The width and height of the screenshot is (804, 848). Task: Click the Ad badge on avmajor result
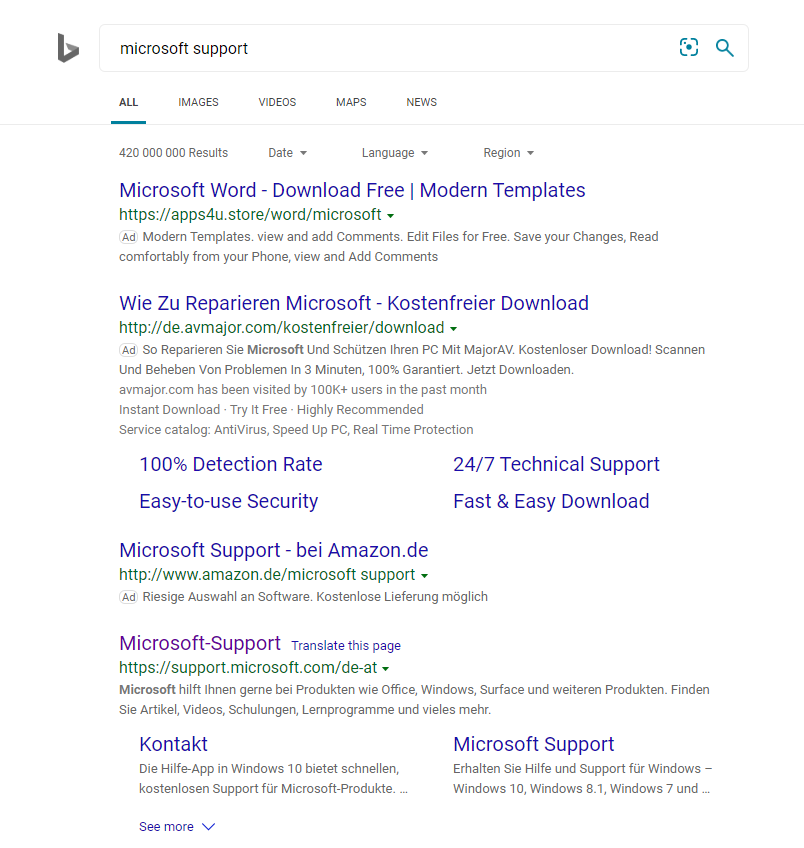[129, 350]
